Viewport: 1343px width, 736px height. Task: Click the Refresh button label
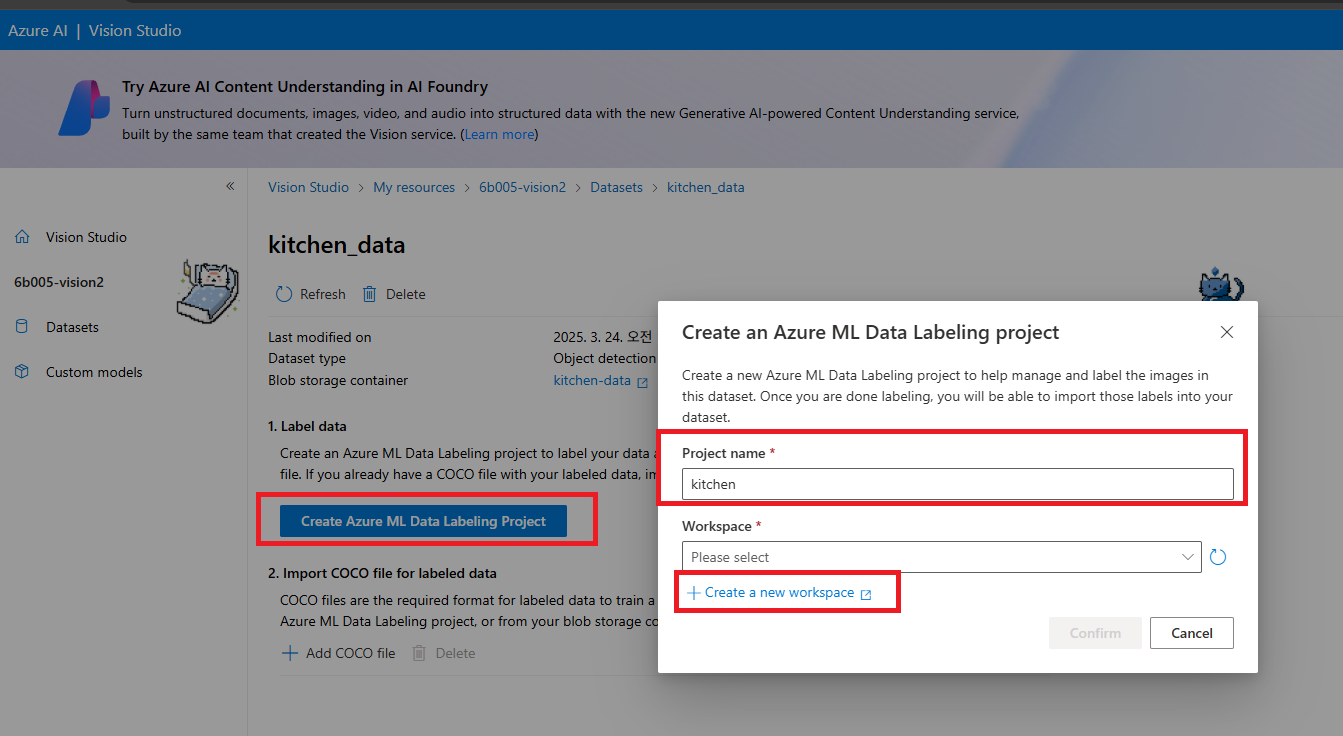[x=322, y=294]
